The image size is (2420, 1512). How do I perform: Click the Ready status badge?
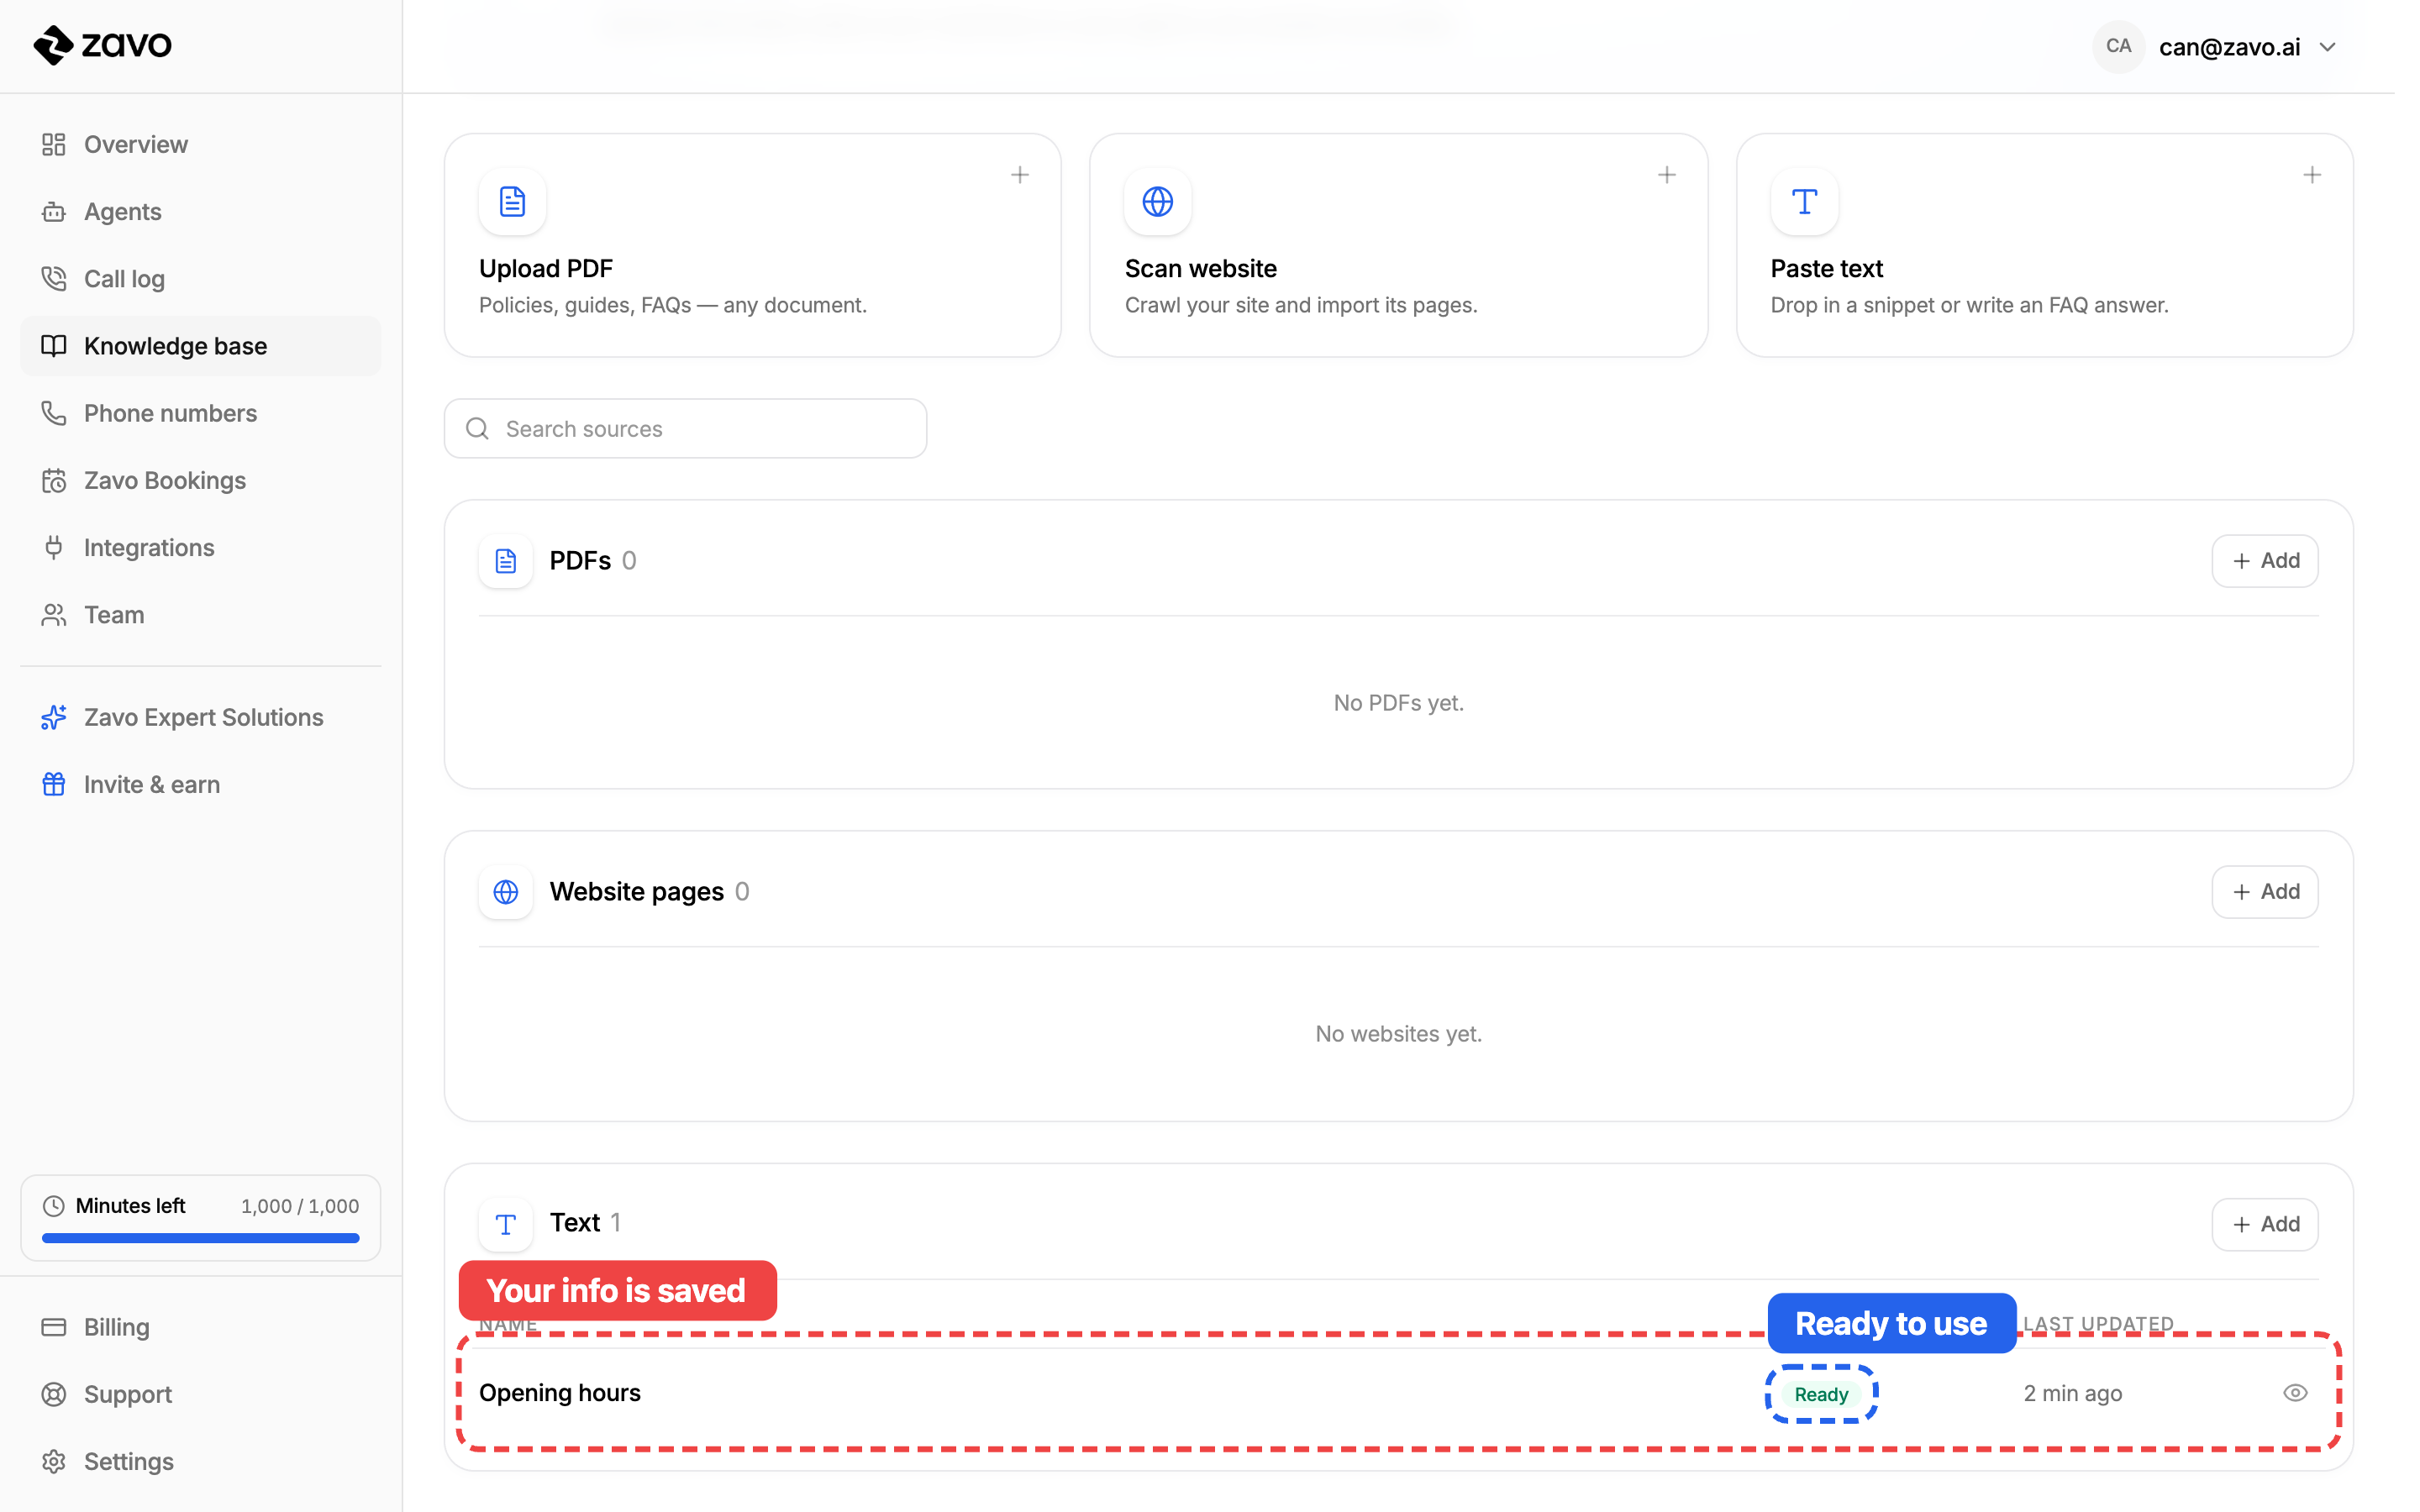pyautogui.click(x=1821, y=1394)
